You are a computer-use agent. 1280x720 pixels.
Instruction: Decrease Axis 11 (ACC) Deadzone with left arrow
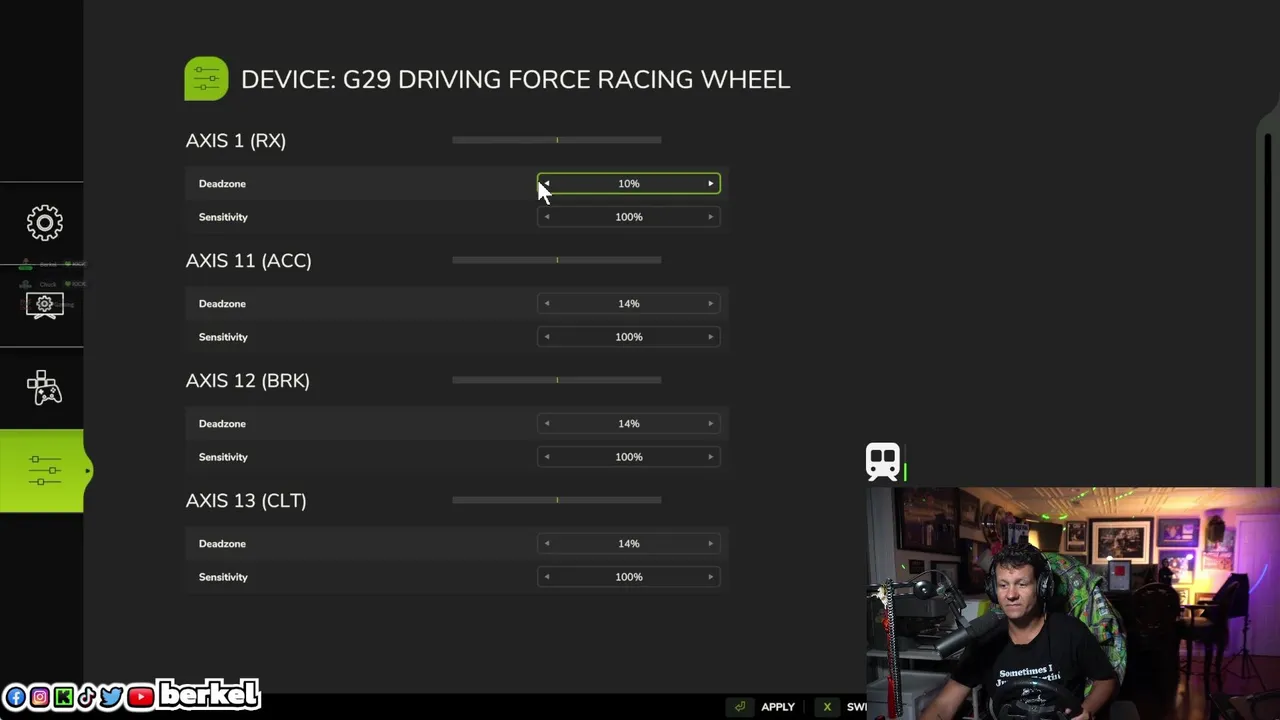[546, 304]
